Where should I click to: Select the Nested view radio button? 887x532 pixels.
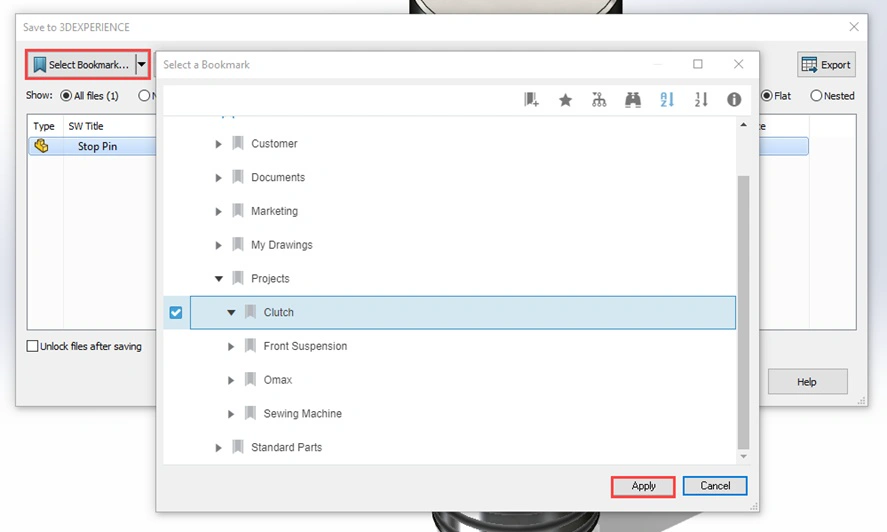click(816, 96)
